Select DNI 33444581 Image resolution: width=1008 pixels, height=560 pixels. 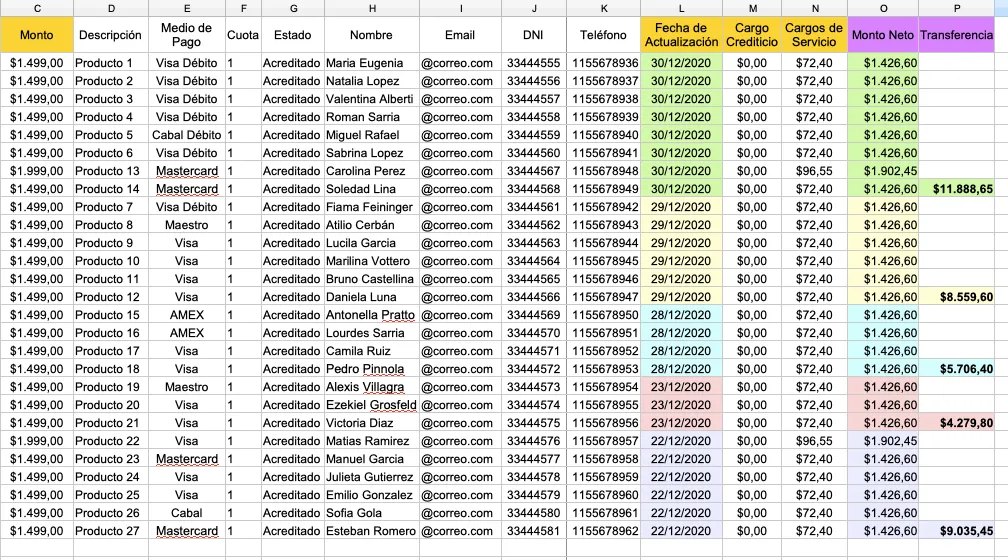click(x=534, y=531)
